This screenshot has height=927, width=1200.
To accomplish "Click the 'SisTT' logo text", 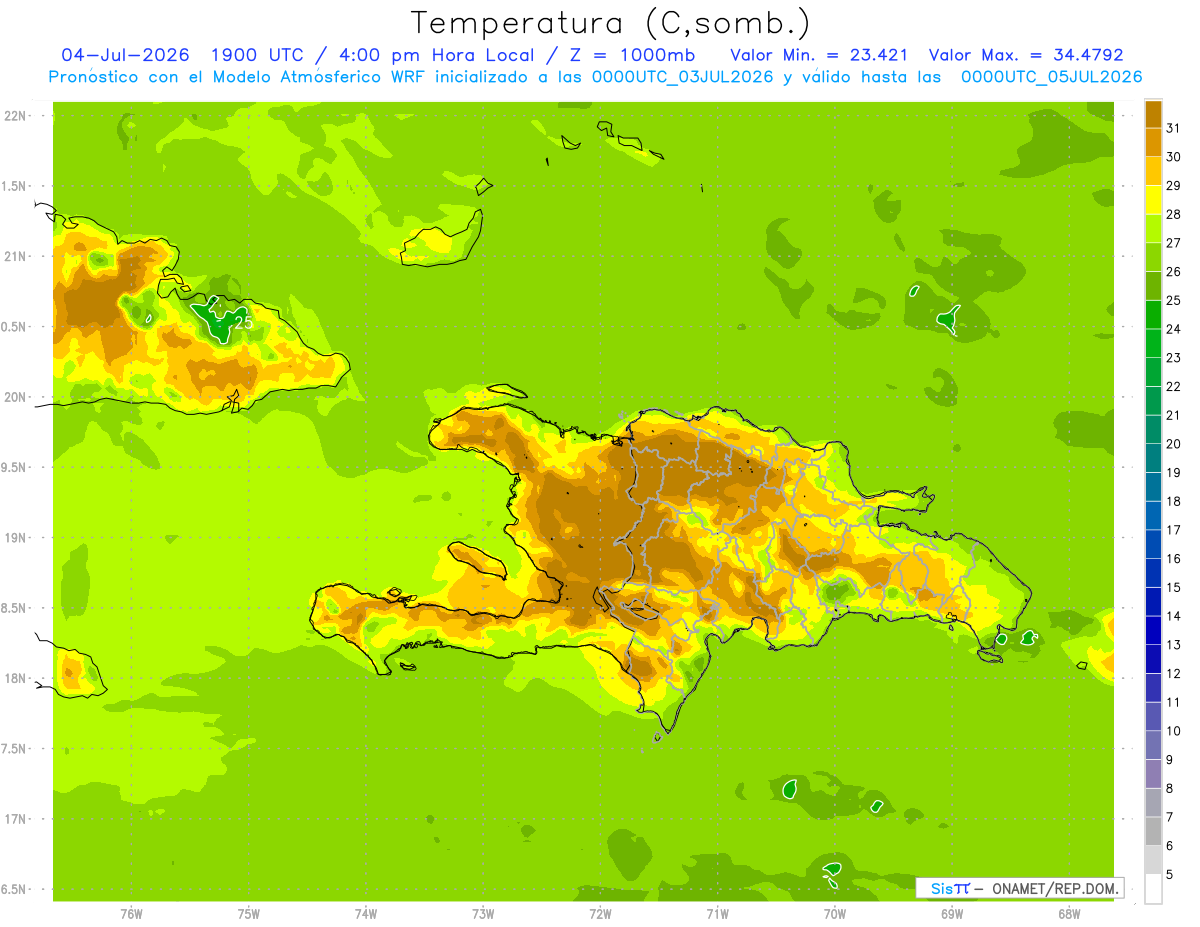I will tap(950, 888).
